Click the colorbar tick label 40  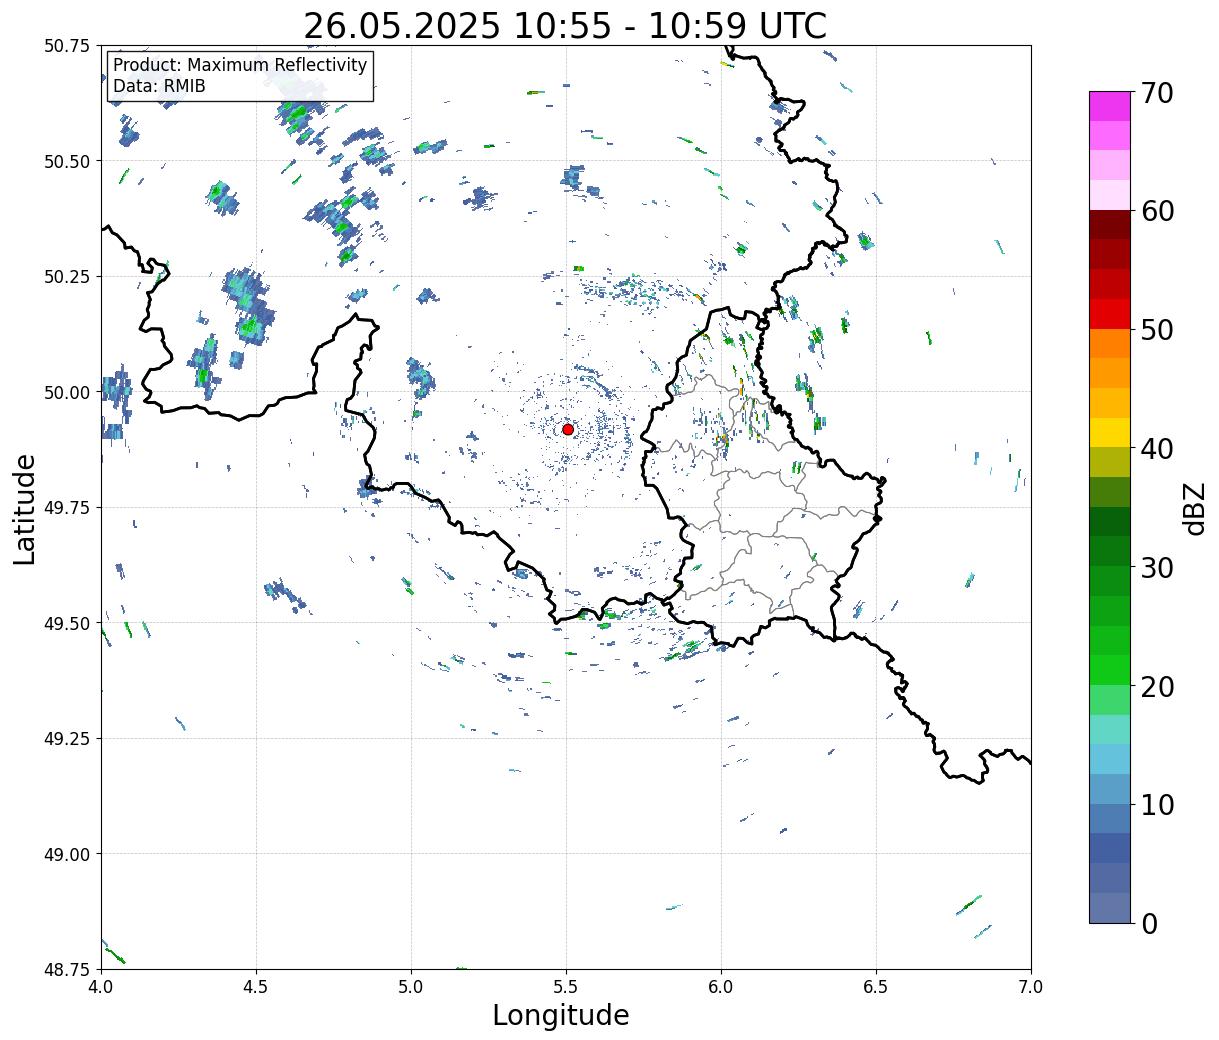tap(1156, 449)
